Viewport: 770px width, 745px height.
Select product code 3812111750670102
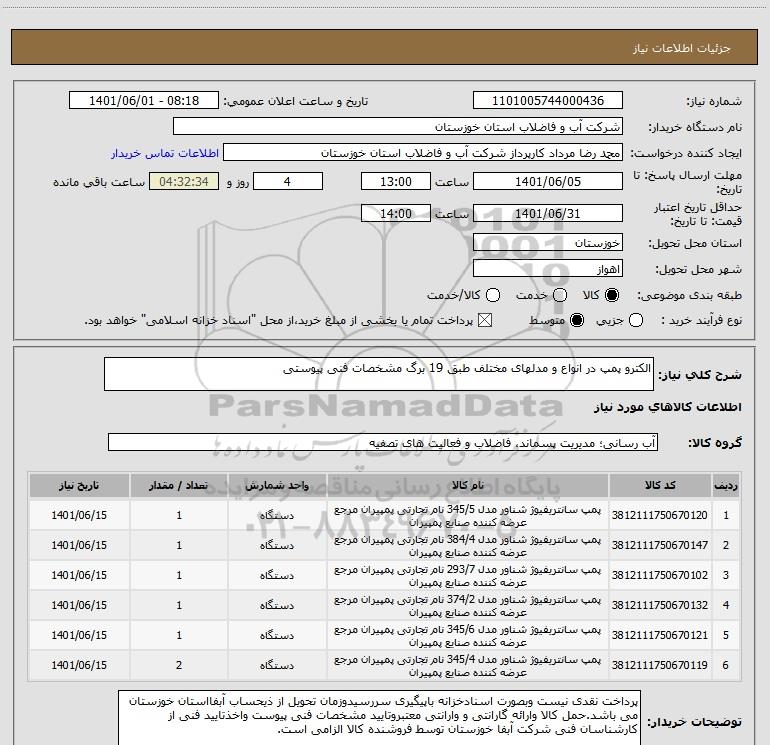tap(660, 575)
